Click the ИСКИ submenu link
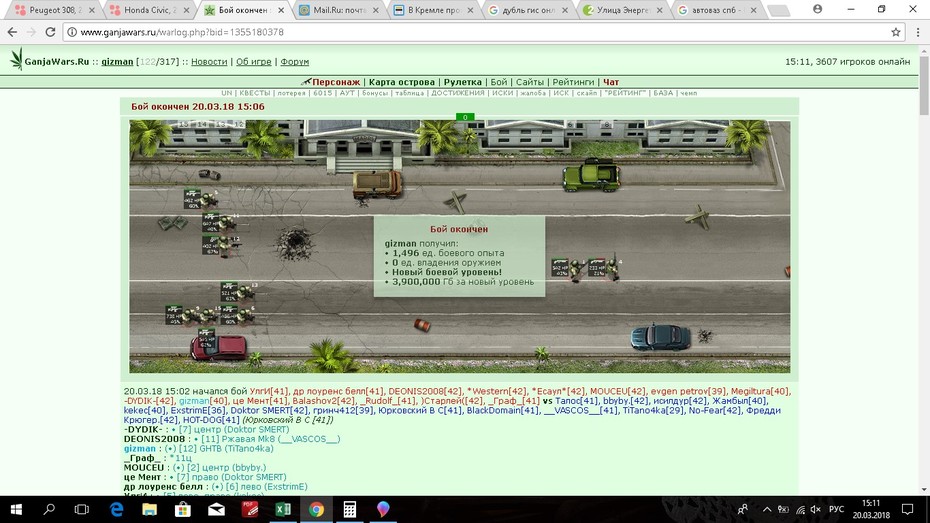This screenshot has height=523, width=930. (x=502, y=93)
